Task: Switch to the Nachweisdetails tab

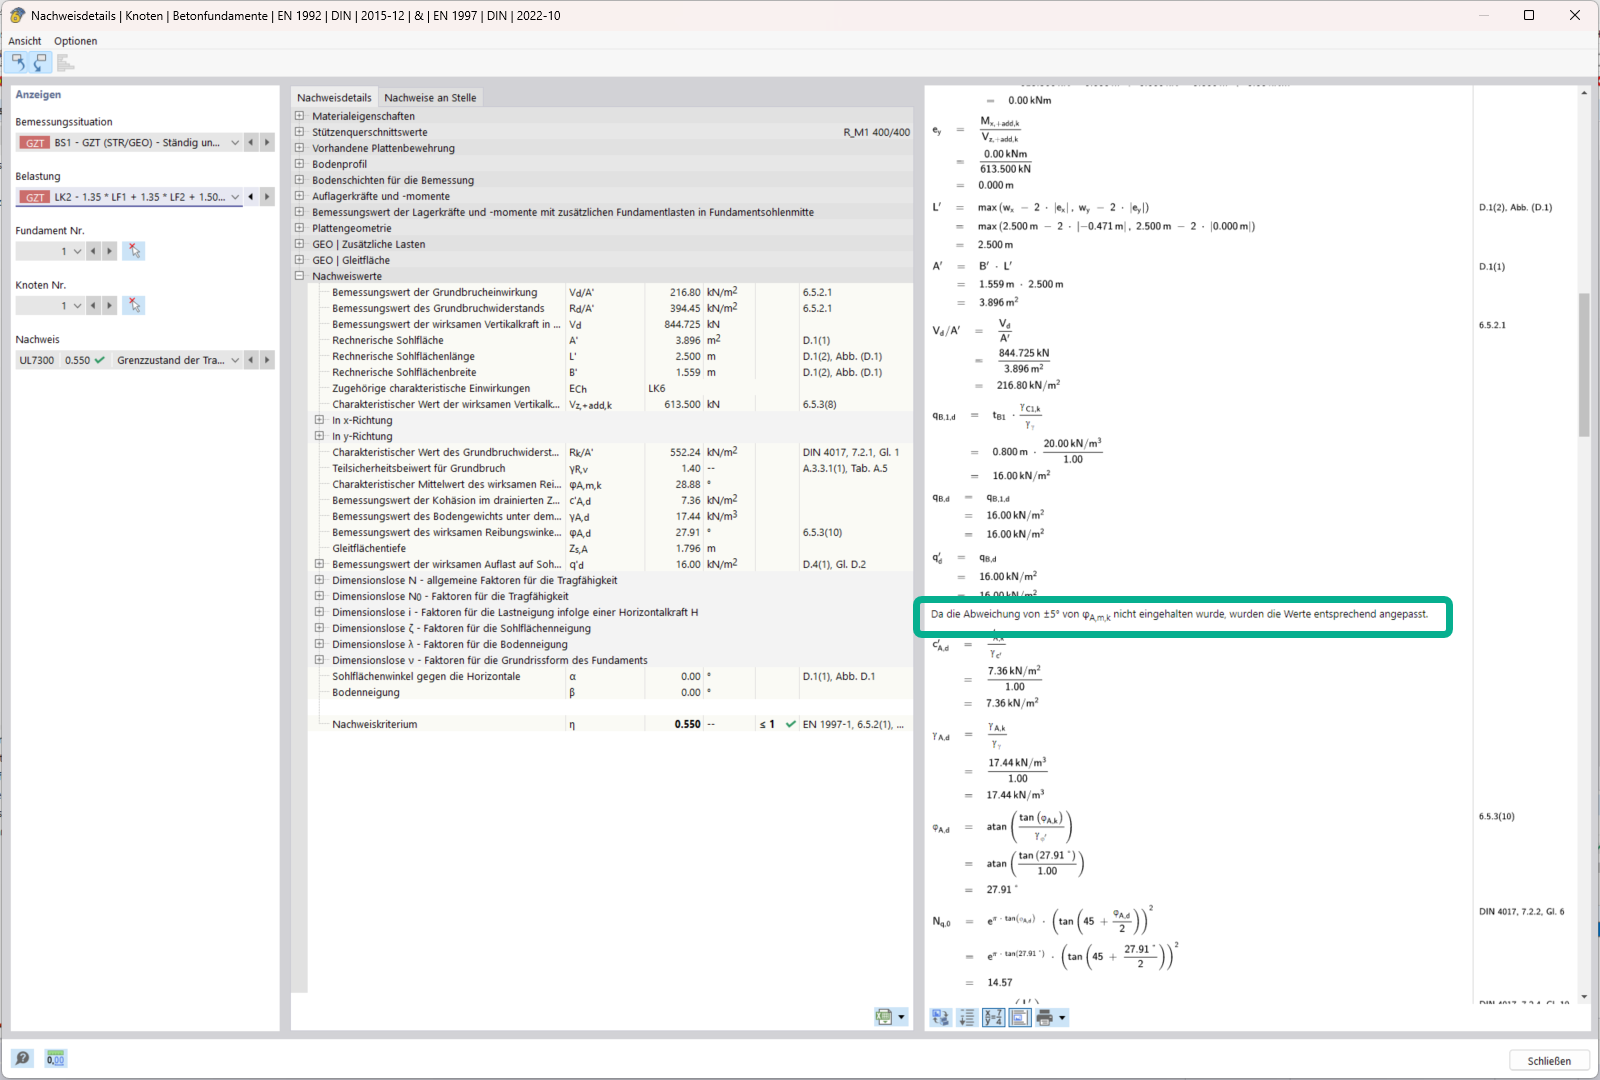Action: pos(334,97)
